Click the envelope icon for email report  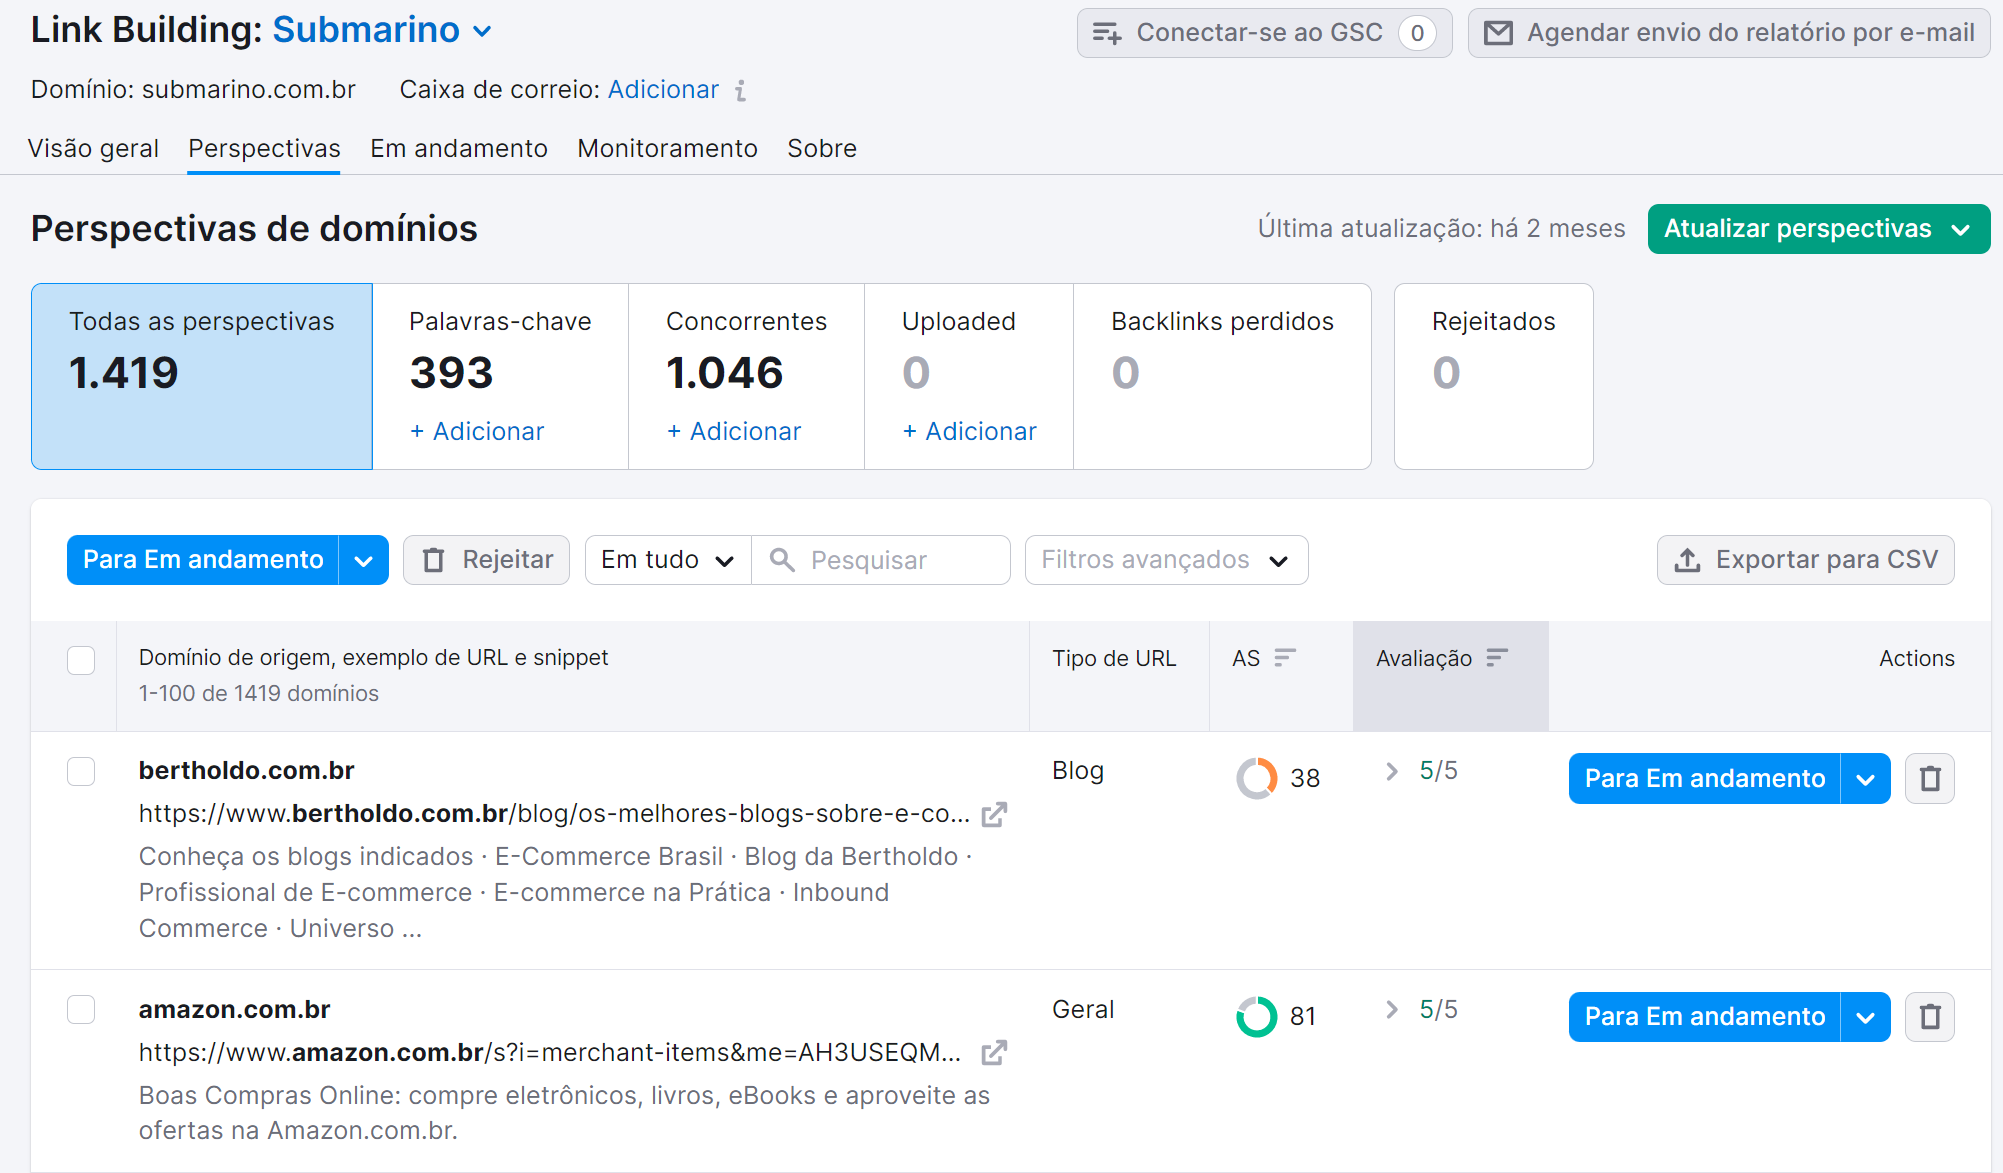pyautogui.click(x=1498, y=33)
